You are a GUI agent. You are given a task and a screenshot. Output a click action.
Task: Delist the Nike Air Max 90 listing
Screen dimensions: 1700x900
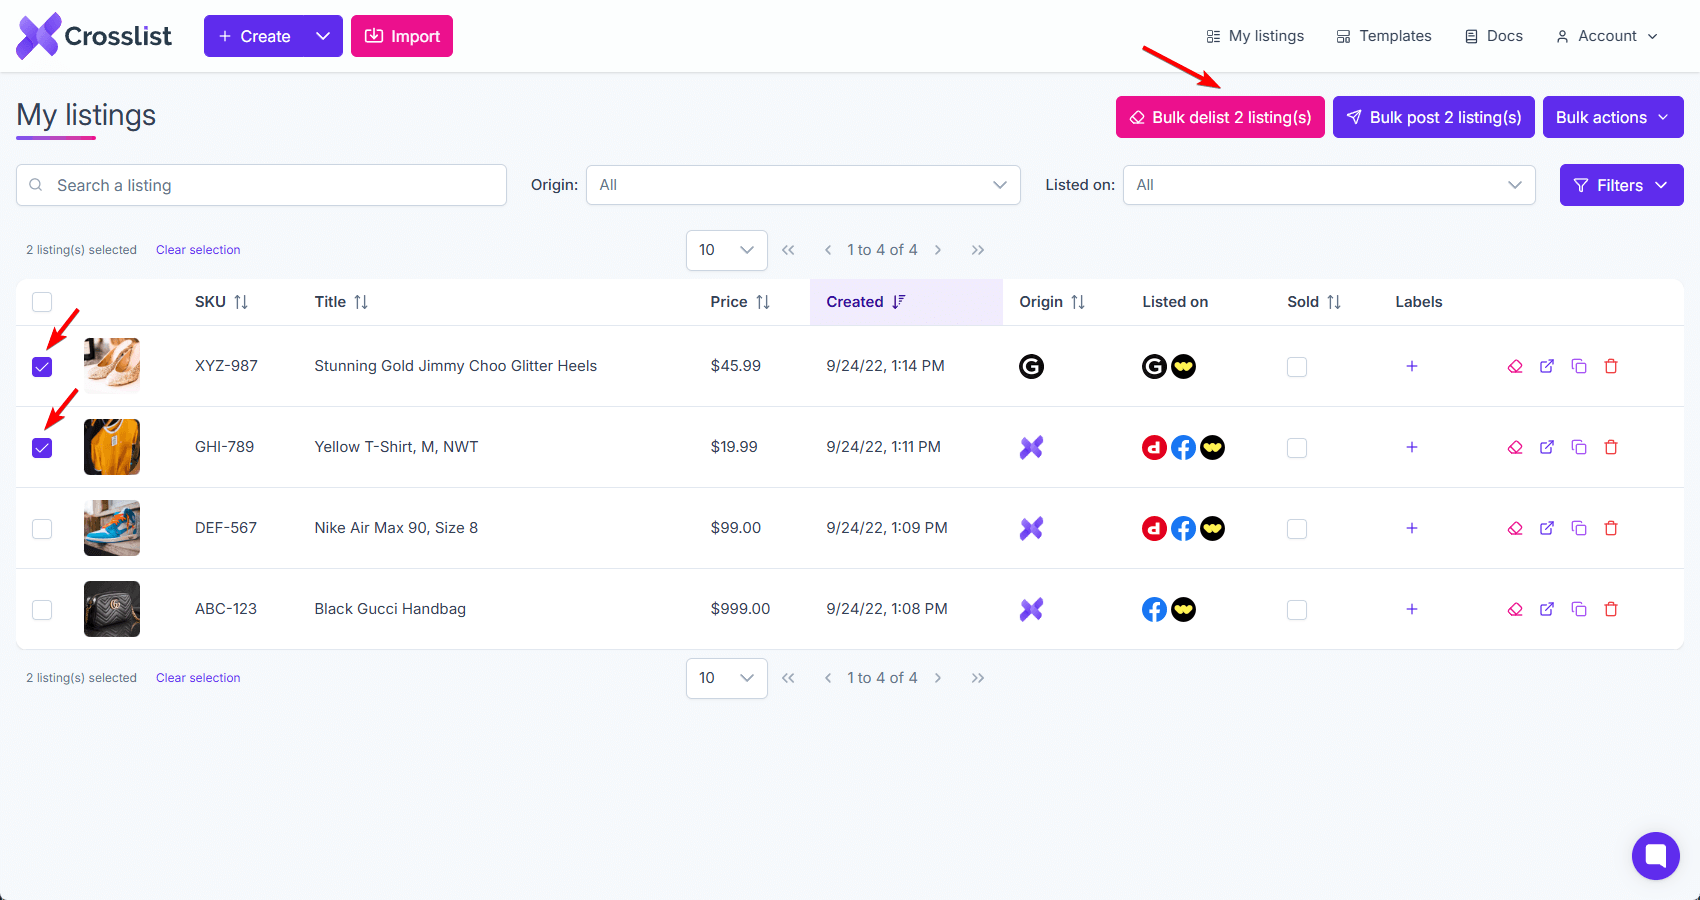[1515, 528]
